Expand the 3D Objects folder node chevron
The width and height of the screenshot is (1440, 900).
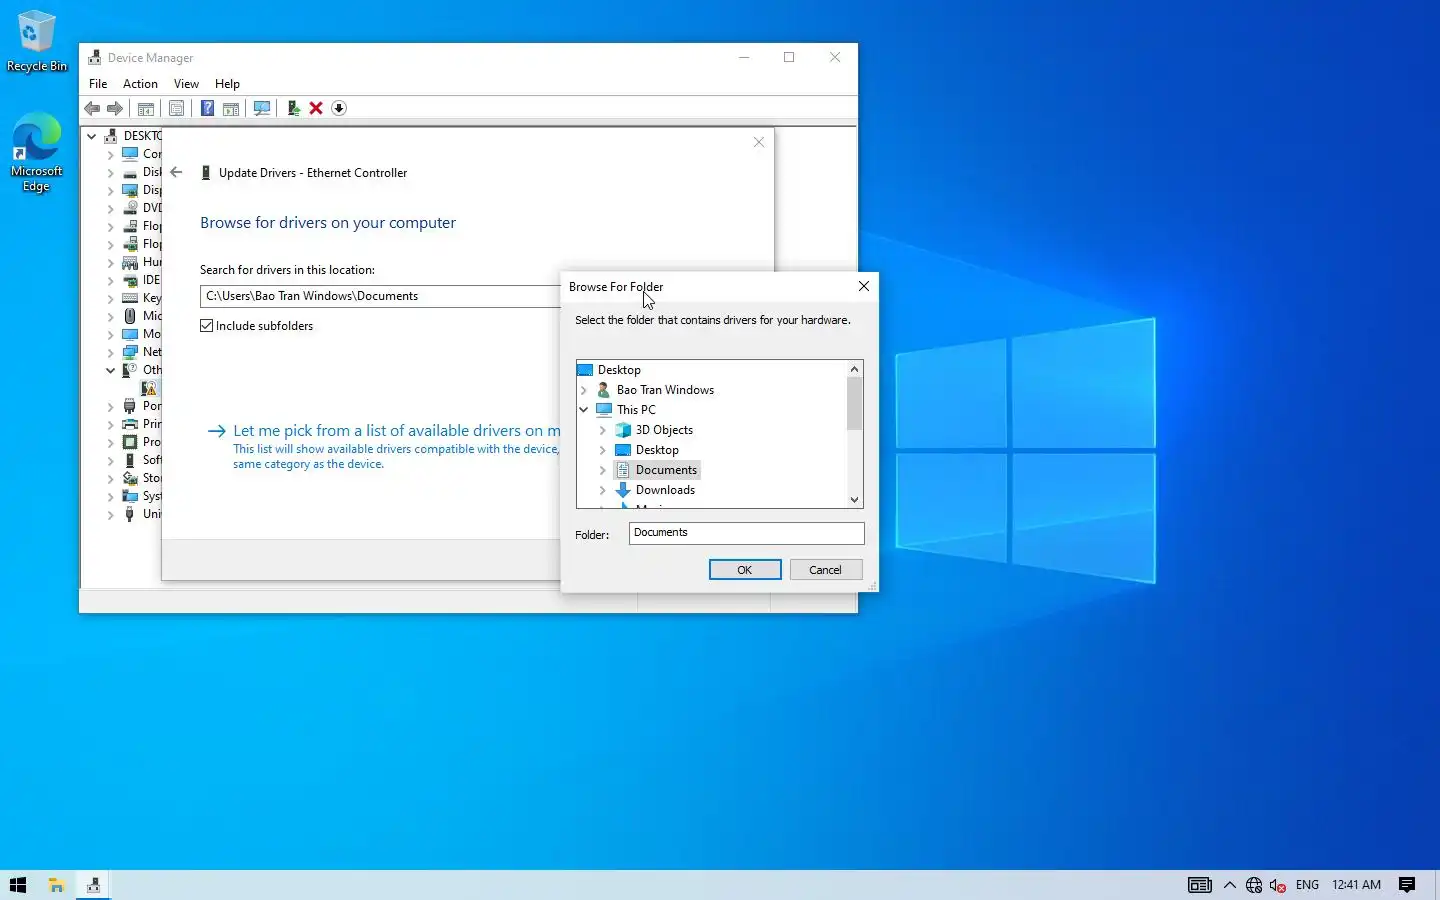(603, 430)
